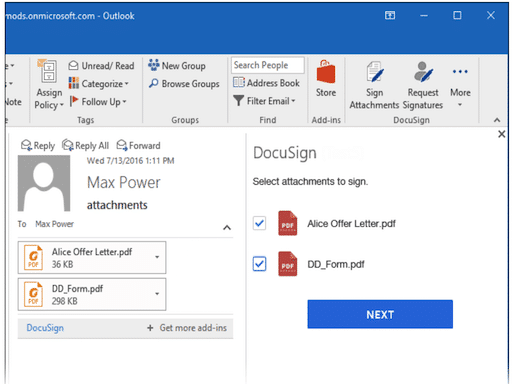Screen dimensions: 512x384
Task: Uncheck Alice Offer Letter.pdf checkbox
Action: (259, 223)
